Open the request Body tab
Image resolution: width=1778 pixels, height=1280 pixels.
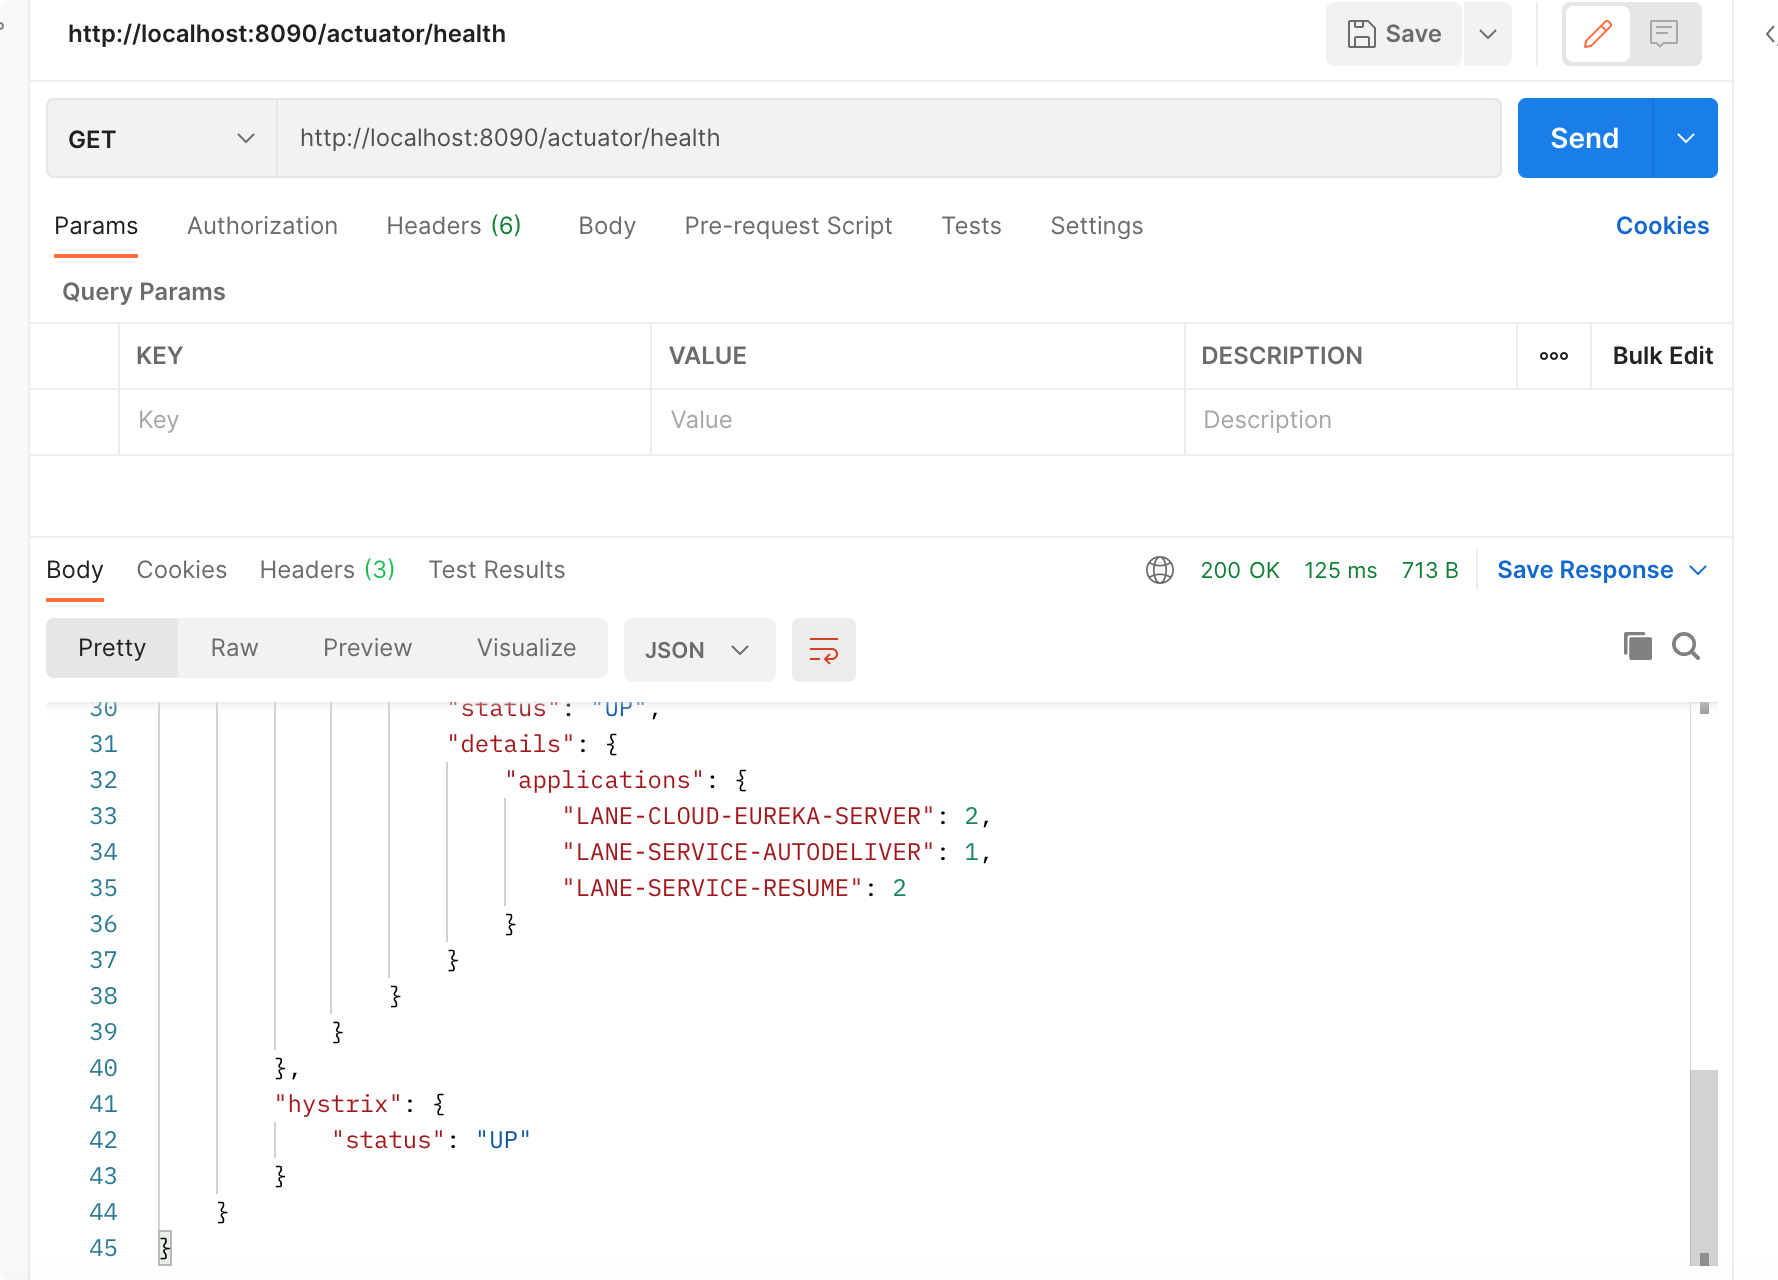pos(607,226)
